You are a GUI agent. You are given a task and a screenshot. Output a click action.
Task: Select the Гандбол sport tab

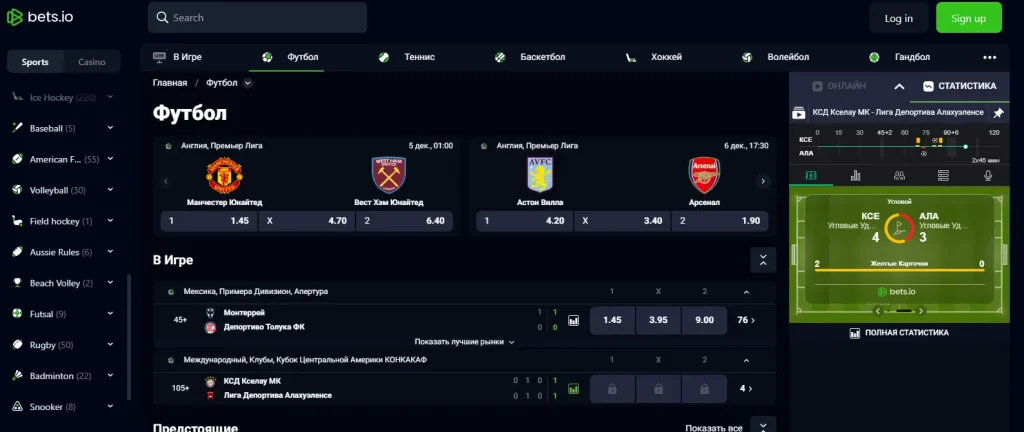click(899, 57)
